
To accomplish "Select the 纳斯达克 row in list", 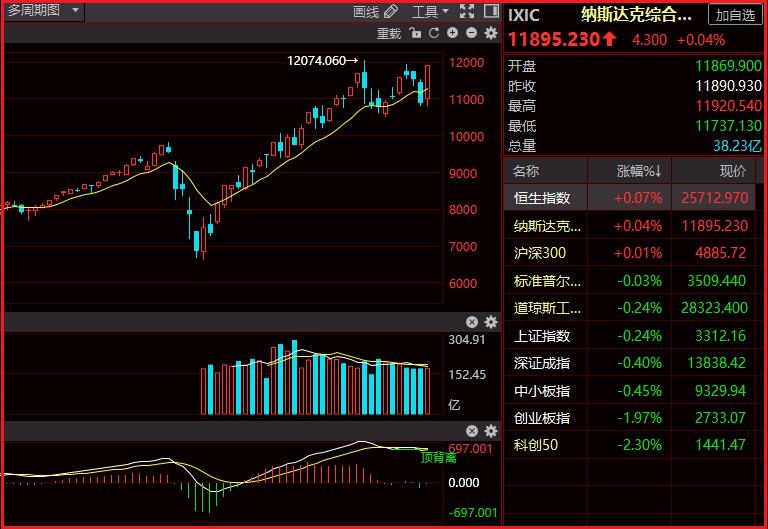I will (630, 226).
